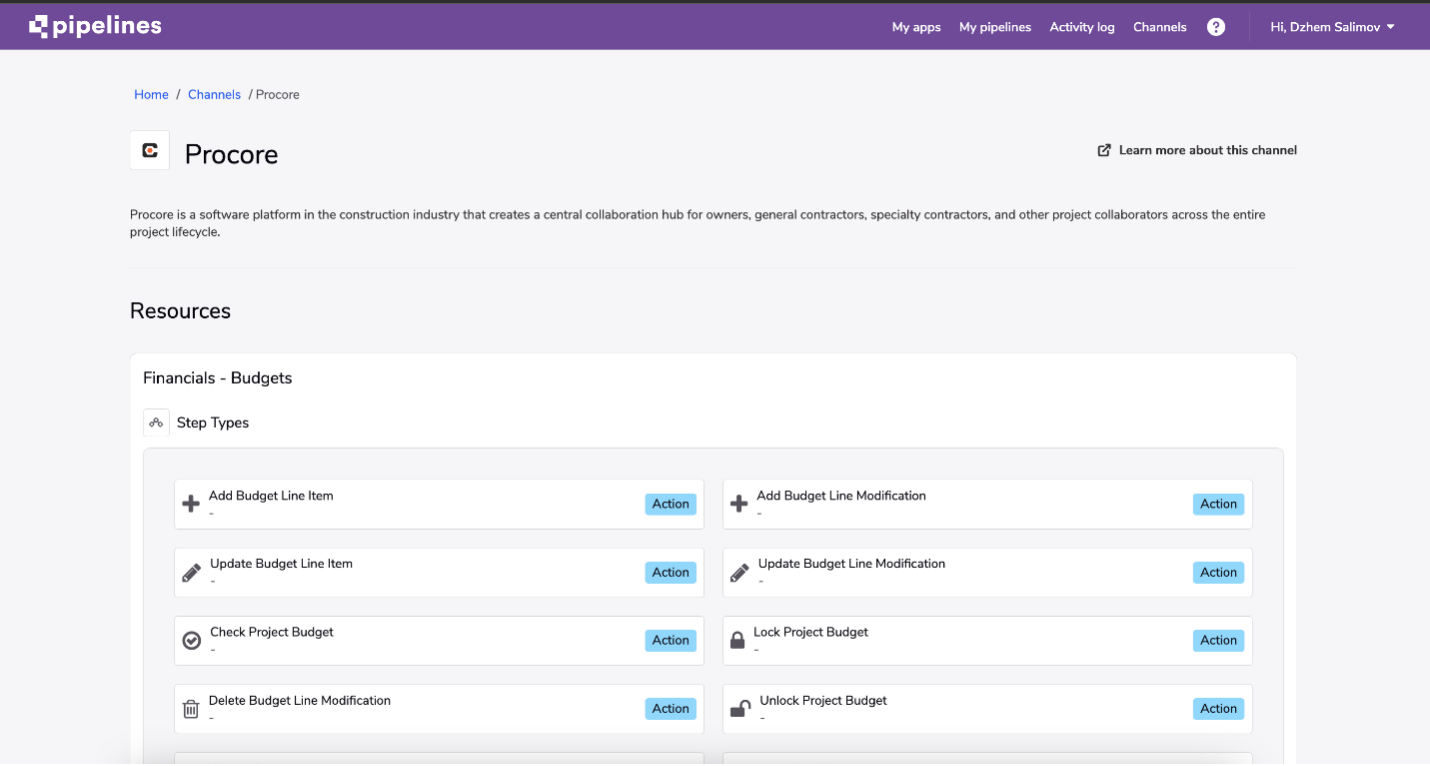1430x766 pixels.
Task: Go to My pipelines
Action: (995, 27)
